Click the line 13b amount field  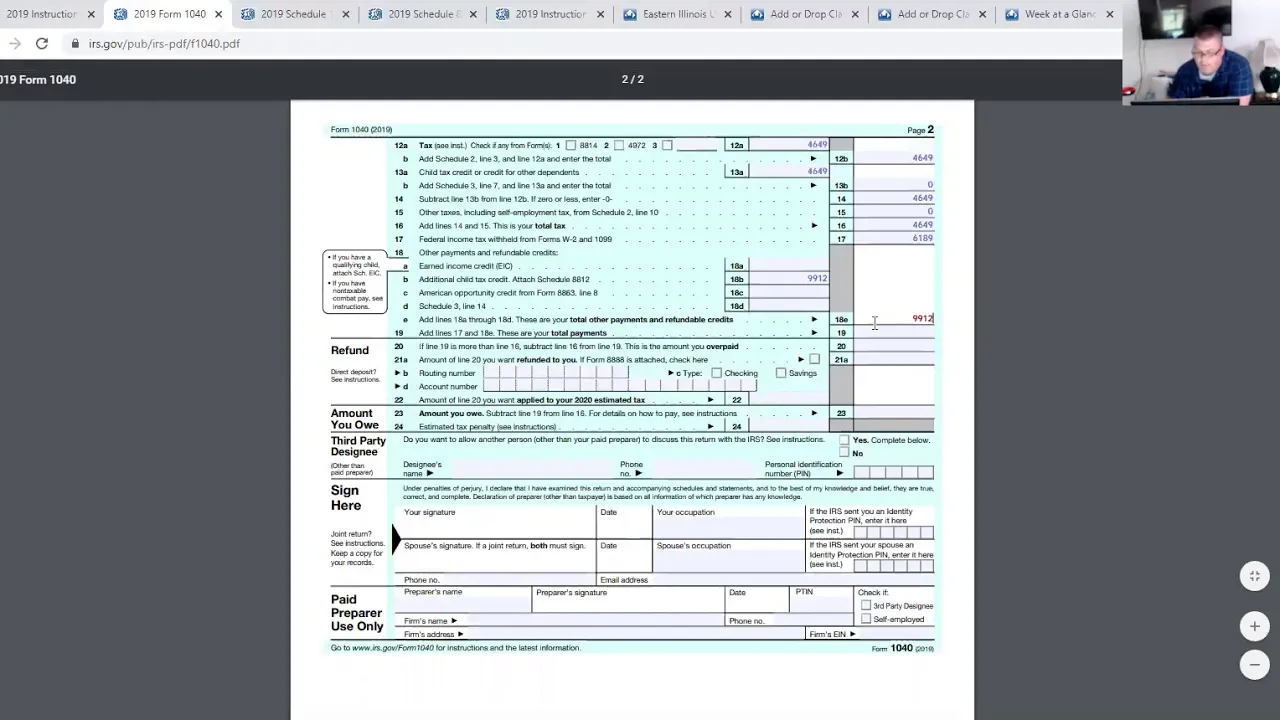tap(894, 185)
